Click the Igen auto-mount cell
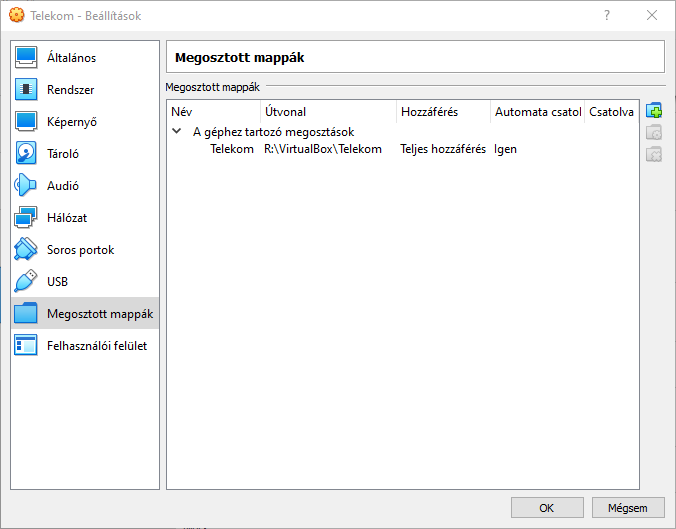Screen dimensions: 676x529 (x=505, y=149)
